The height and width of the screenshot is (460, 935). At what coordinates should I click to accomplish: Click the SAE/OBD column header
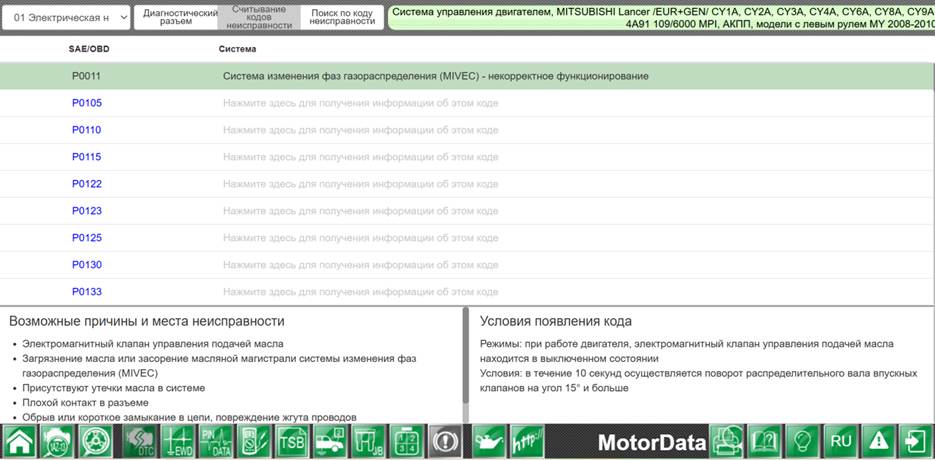tap(89, 49)
